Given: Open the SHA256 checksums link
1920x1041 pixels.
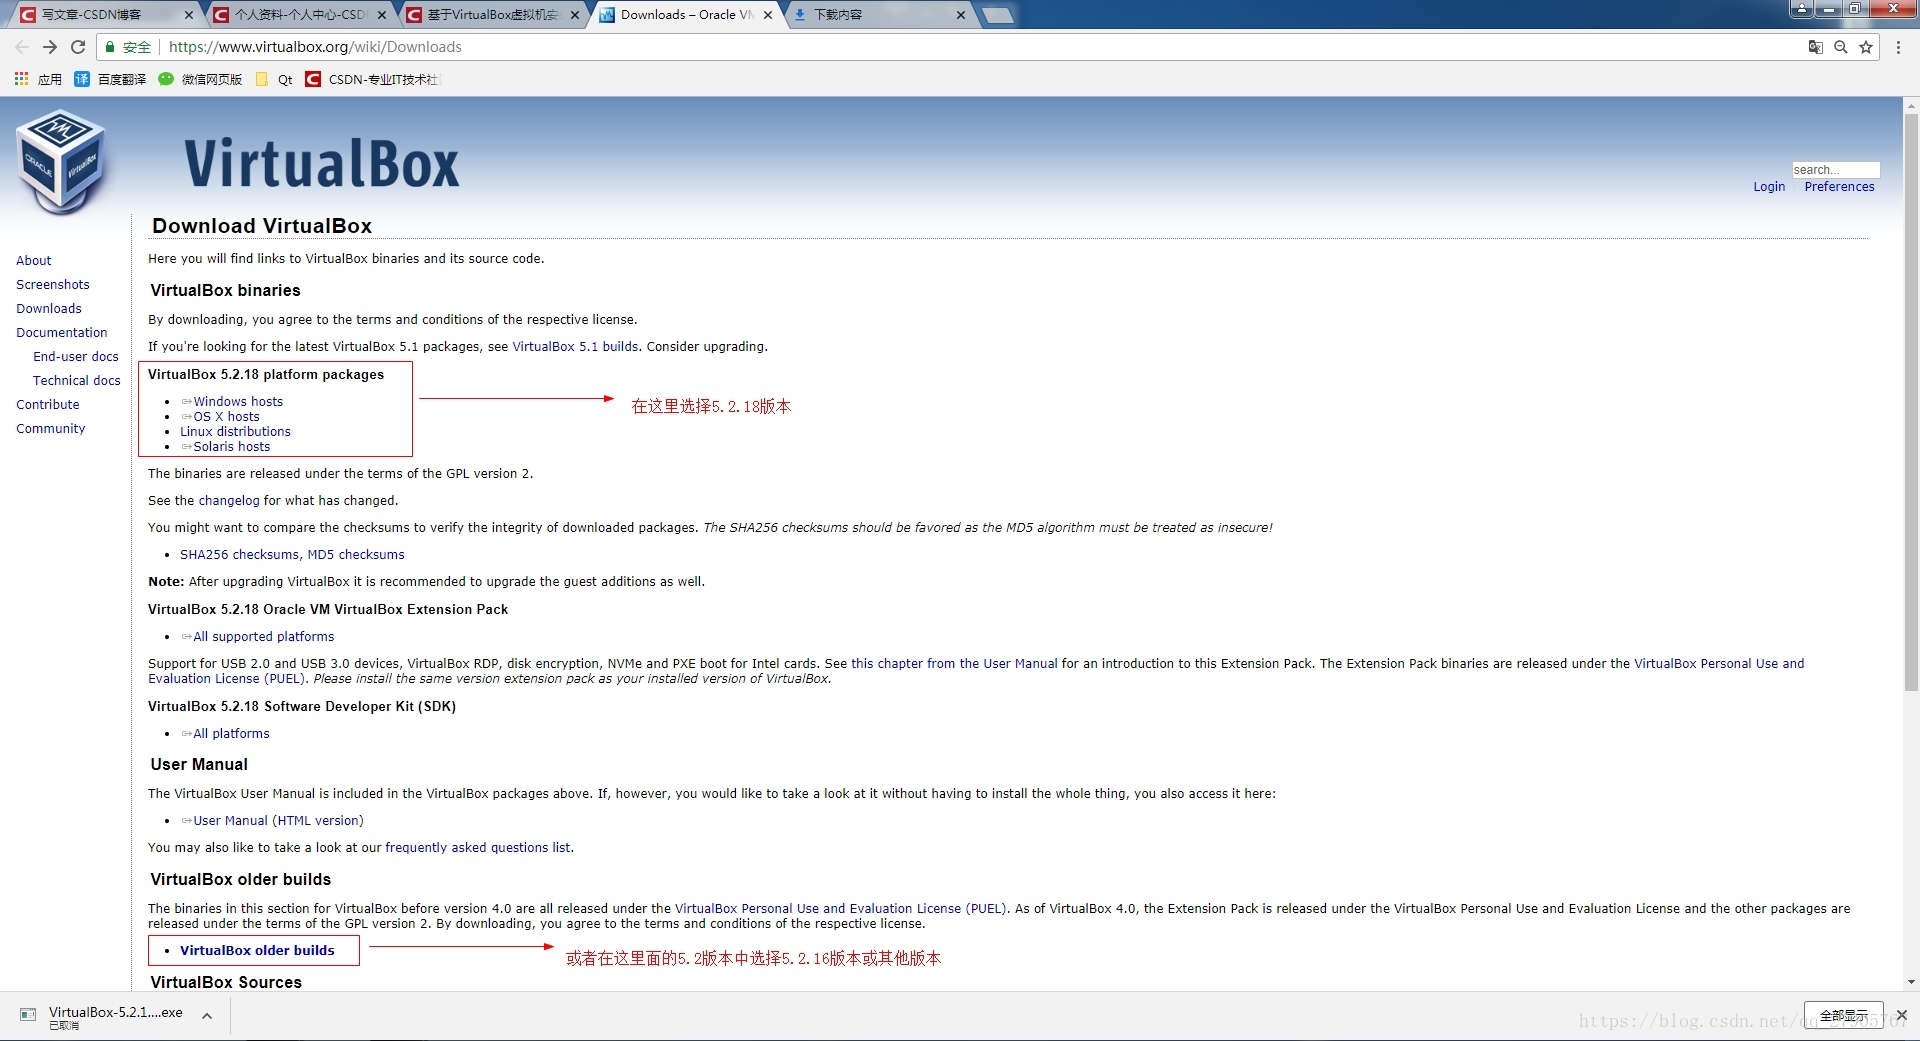Looking at the screenshot, I should 239,555.
